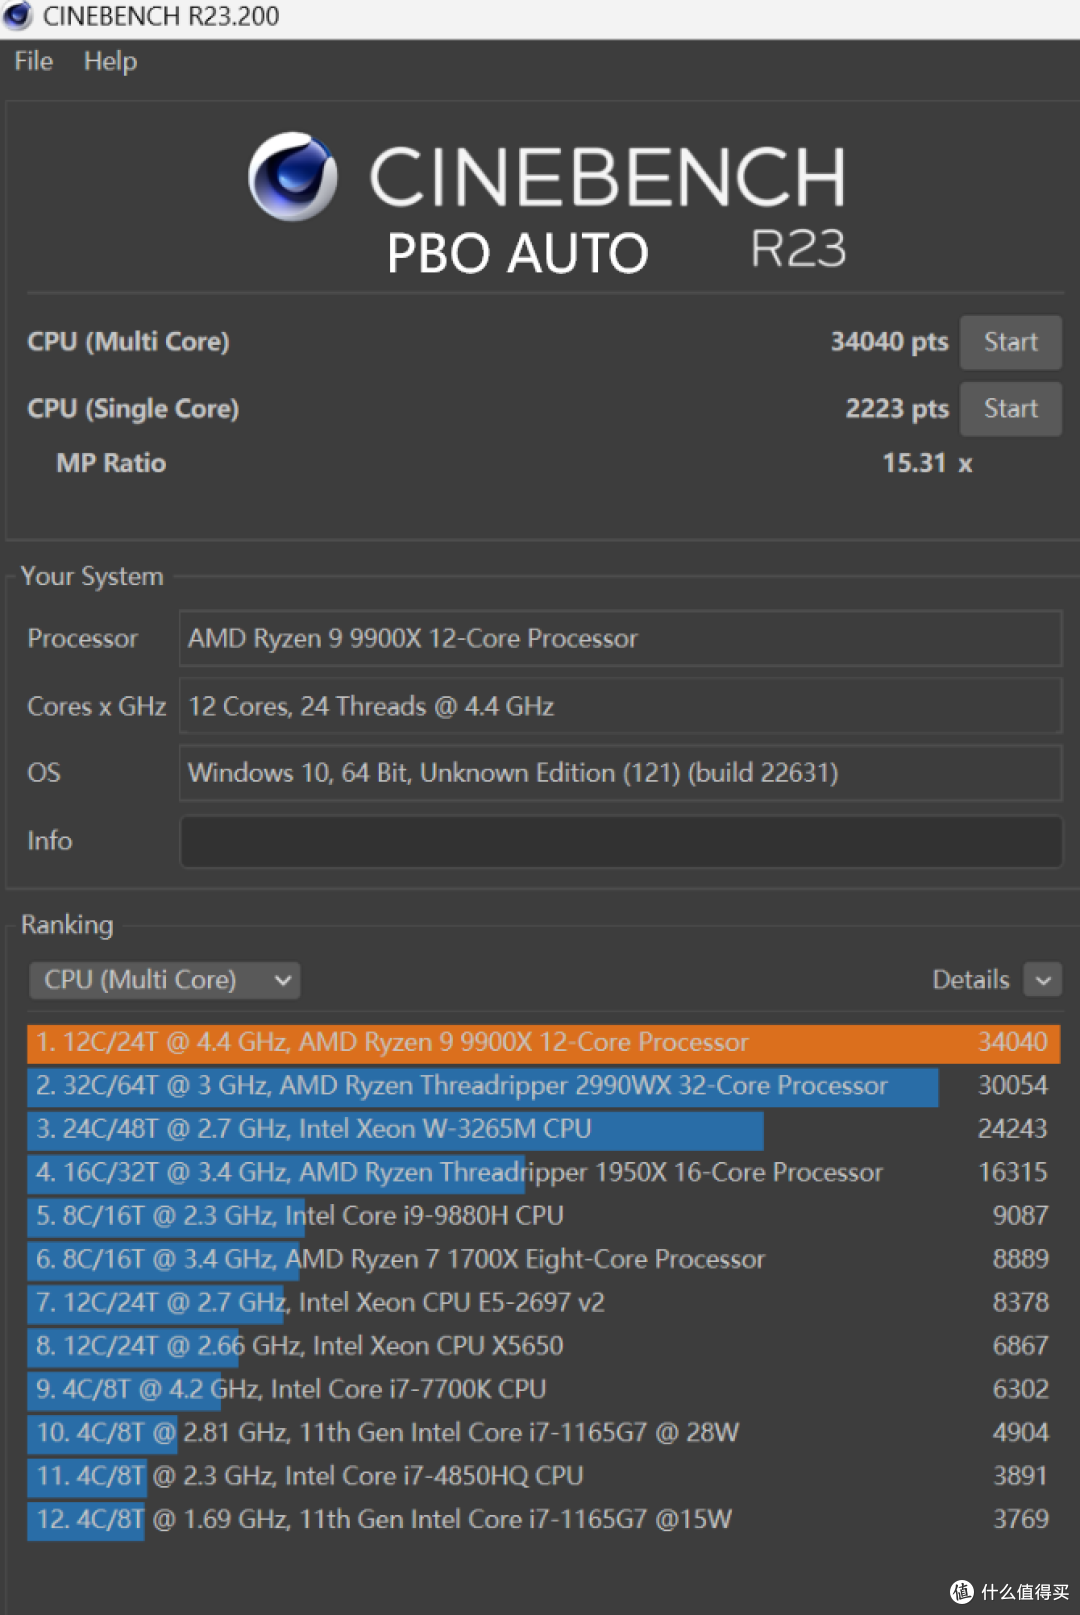Click the 34040 pts multi core score
Viewport: 1080px width, 1615px height.
point(889,342)
